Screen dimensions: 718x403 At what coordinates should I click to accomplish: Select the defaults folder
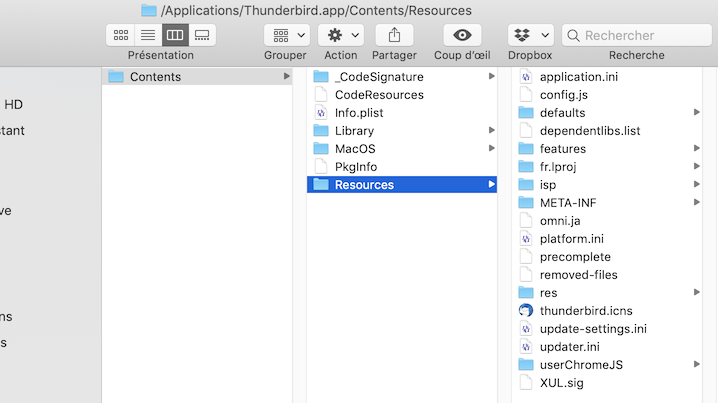pyautogui.click(x=607, y=113)
